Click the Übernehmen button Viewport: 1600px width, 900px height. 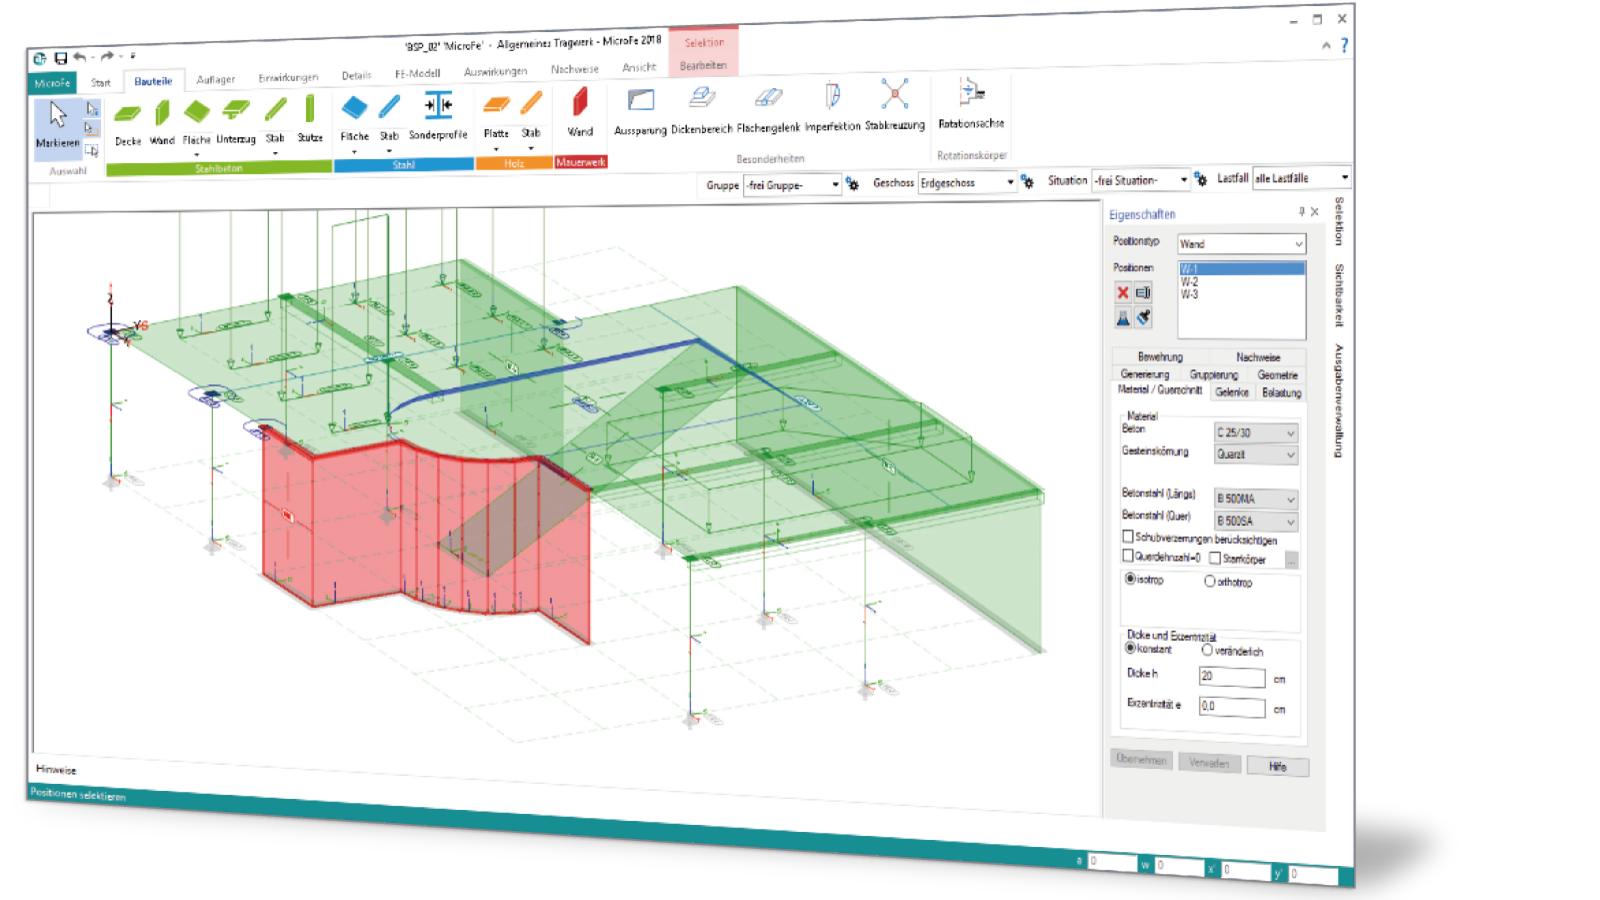point(1141,759)
